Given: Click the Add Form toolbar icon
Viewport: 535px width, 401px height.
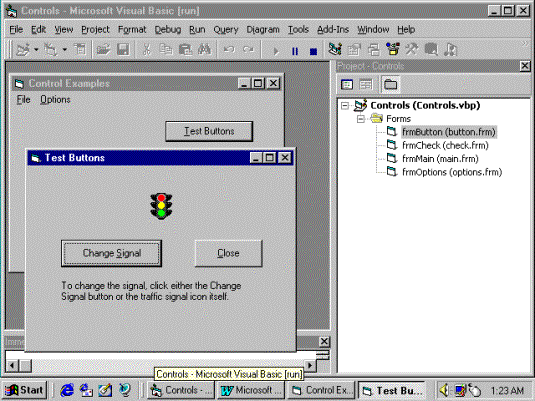Looking at the screenshot, I should point(51,50).
